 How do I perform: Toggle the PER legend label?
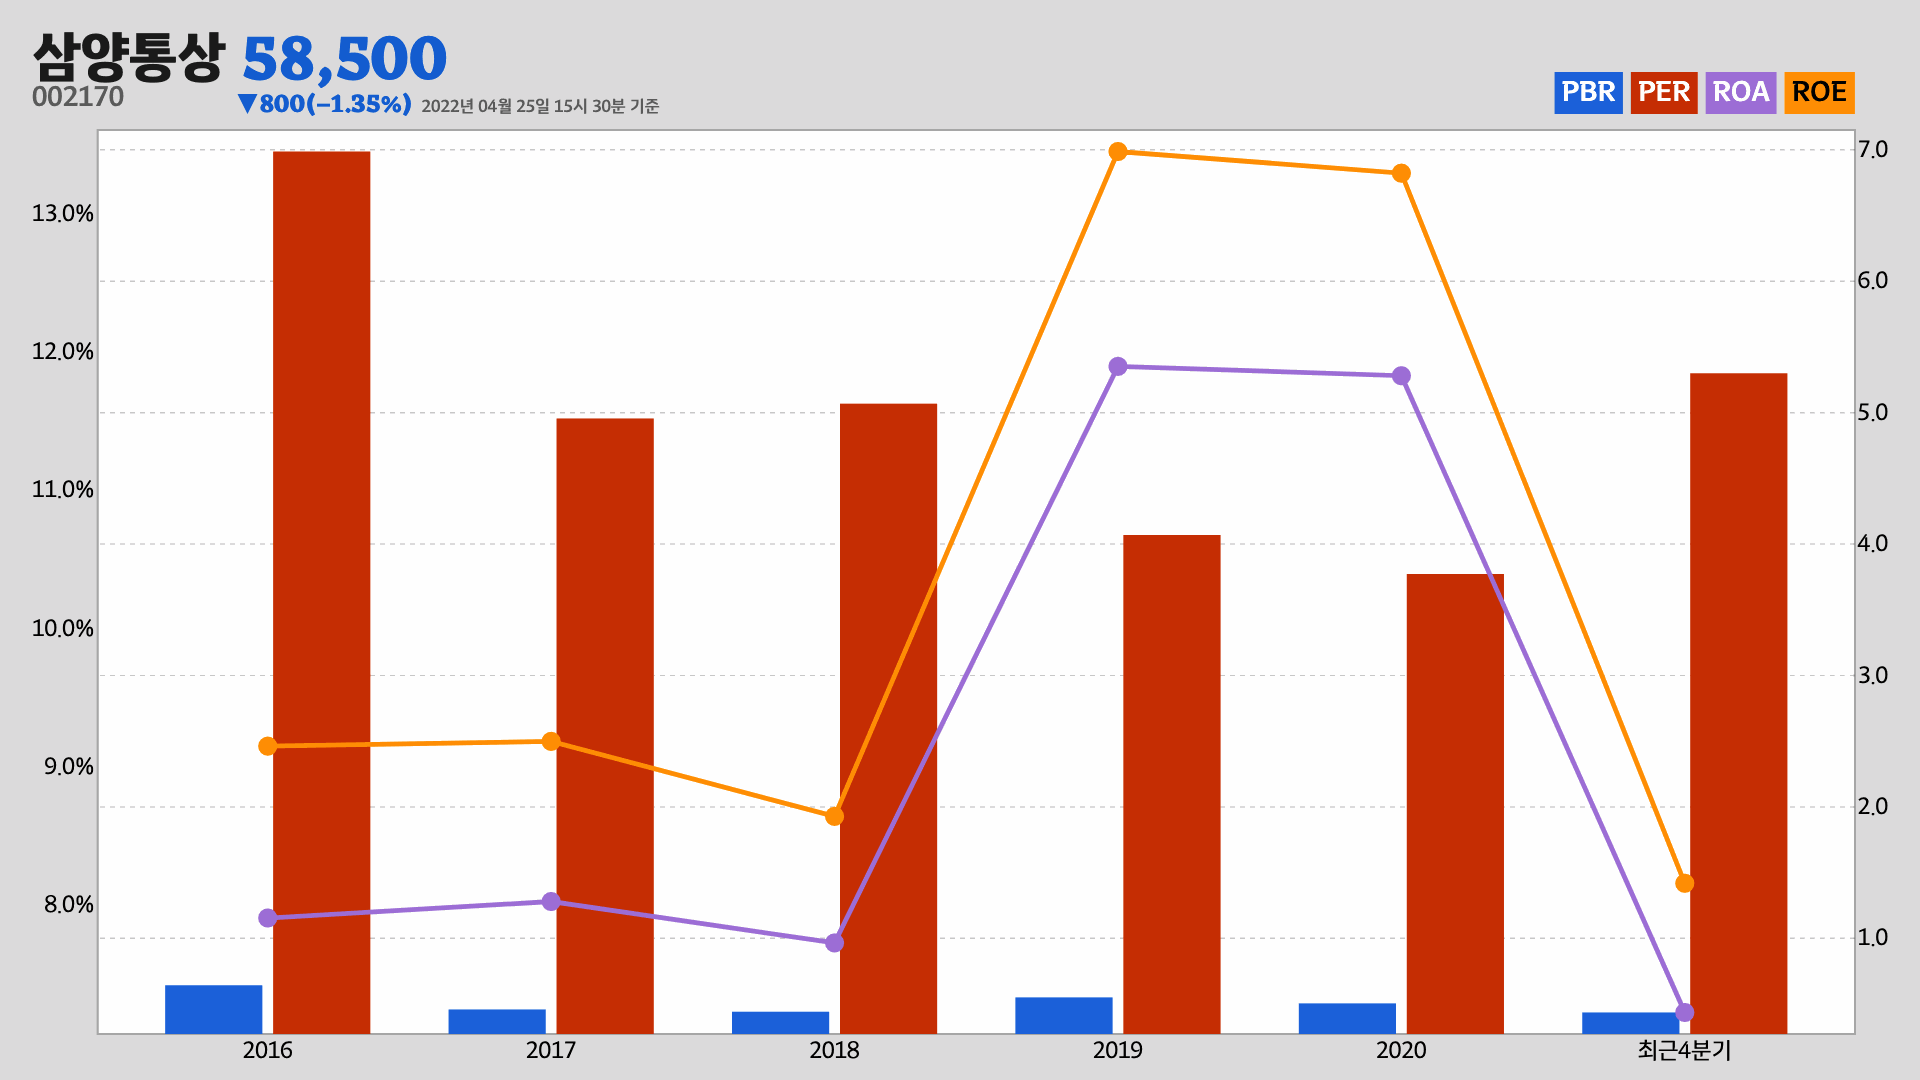click(1663, 92)
